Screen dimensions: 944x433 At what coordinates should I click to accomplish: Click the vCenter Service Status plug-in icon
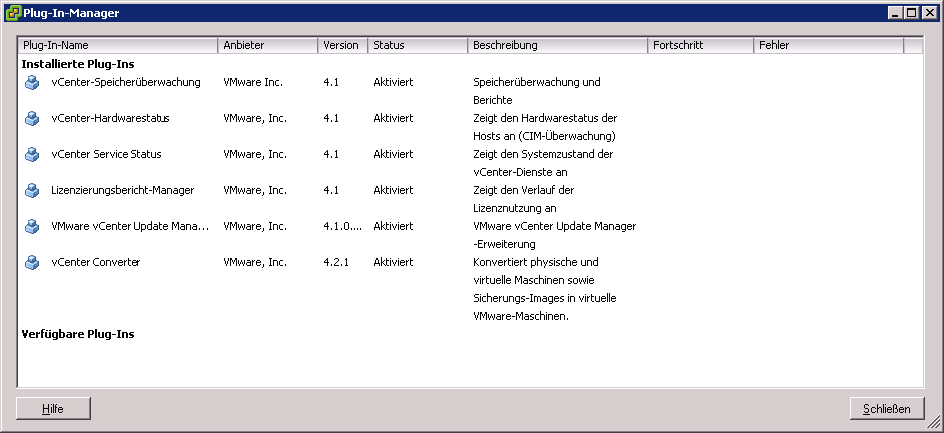31,154
